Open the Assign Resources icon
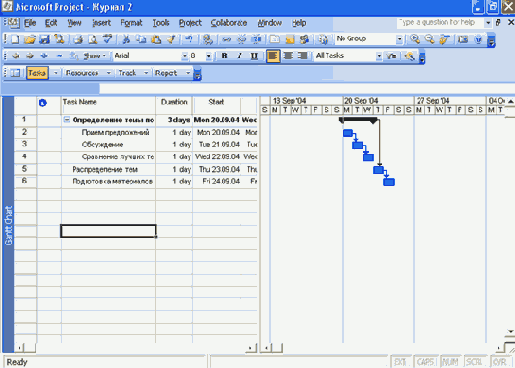The height and width of the screenshot is (368, 515). click(304, 39)
